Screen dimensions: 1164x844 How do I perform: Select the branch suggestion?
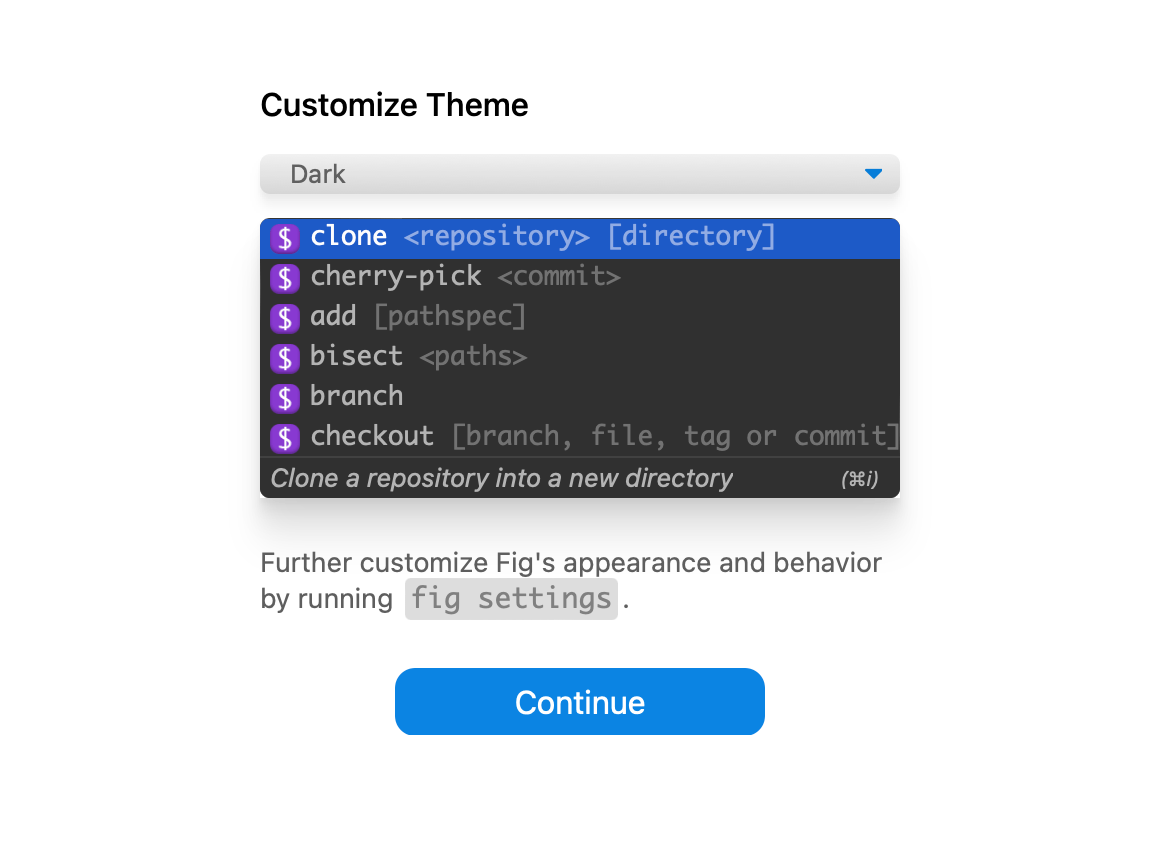click(580, 399)
